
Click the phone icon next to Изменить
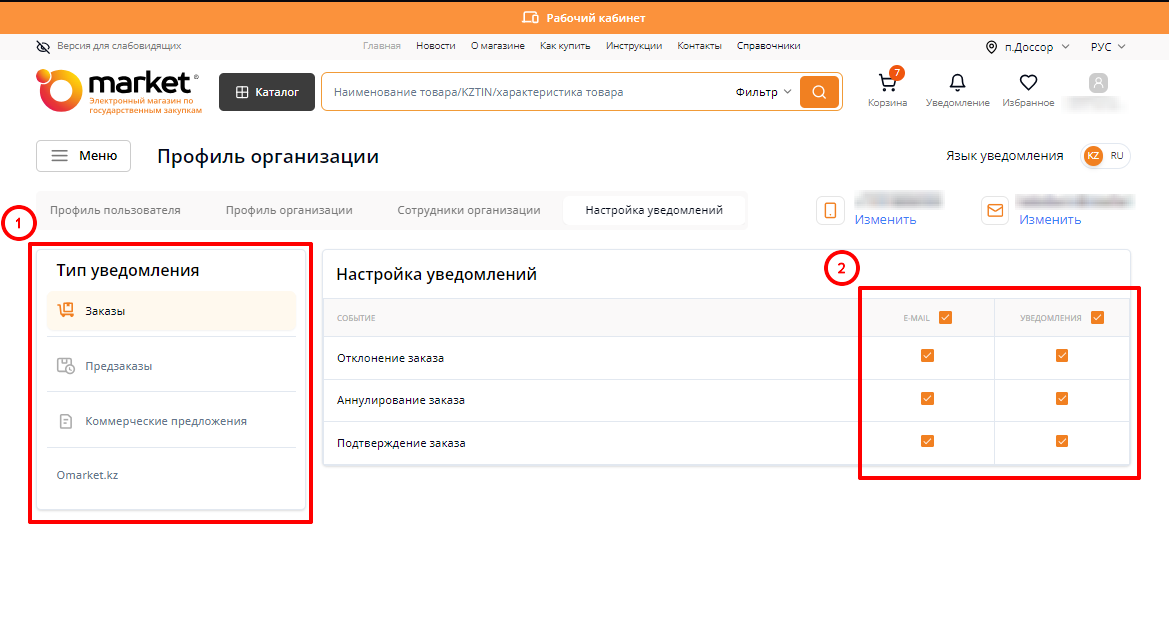830,210
